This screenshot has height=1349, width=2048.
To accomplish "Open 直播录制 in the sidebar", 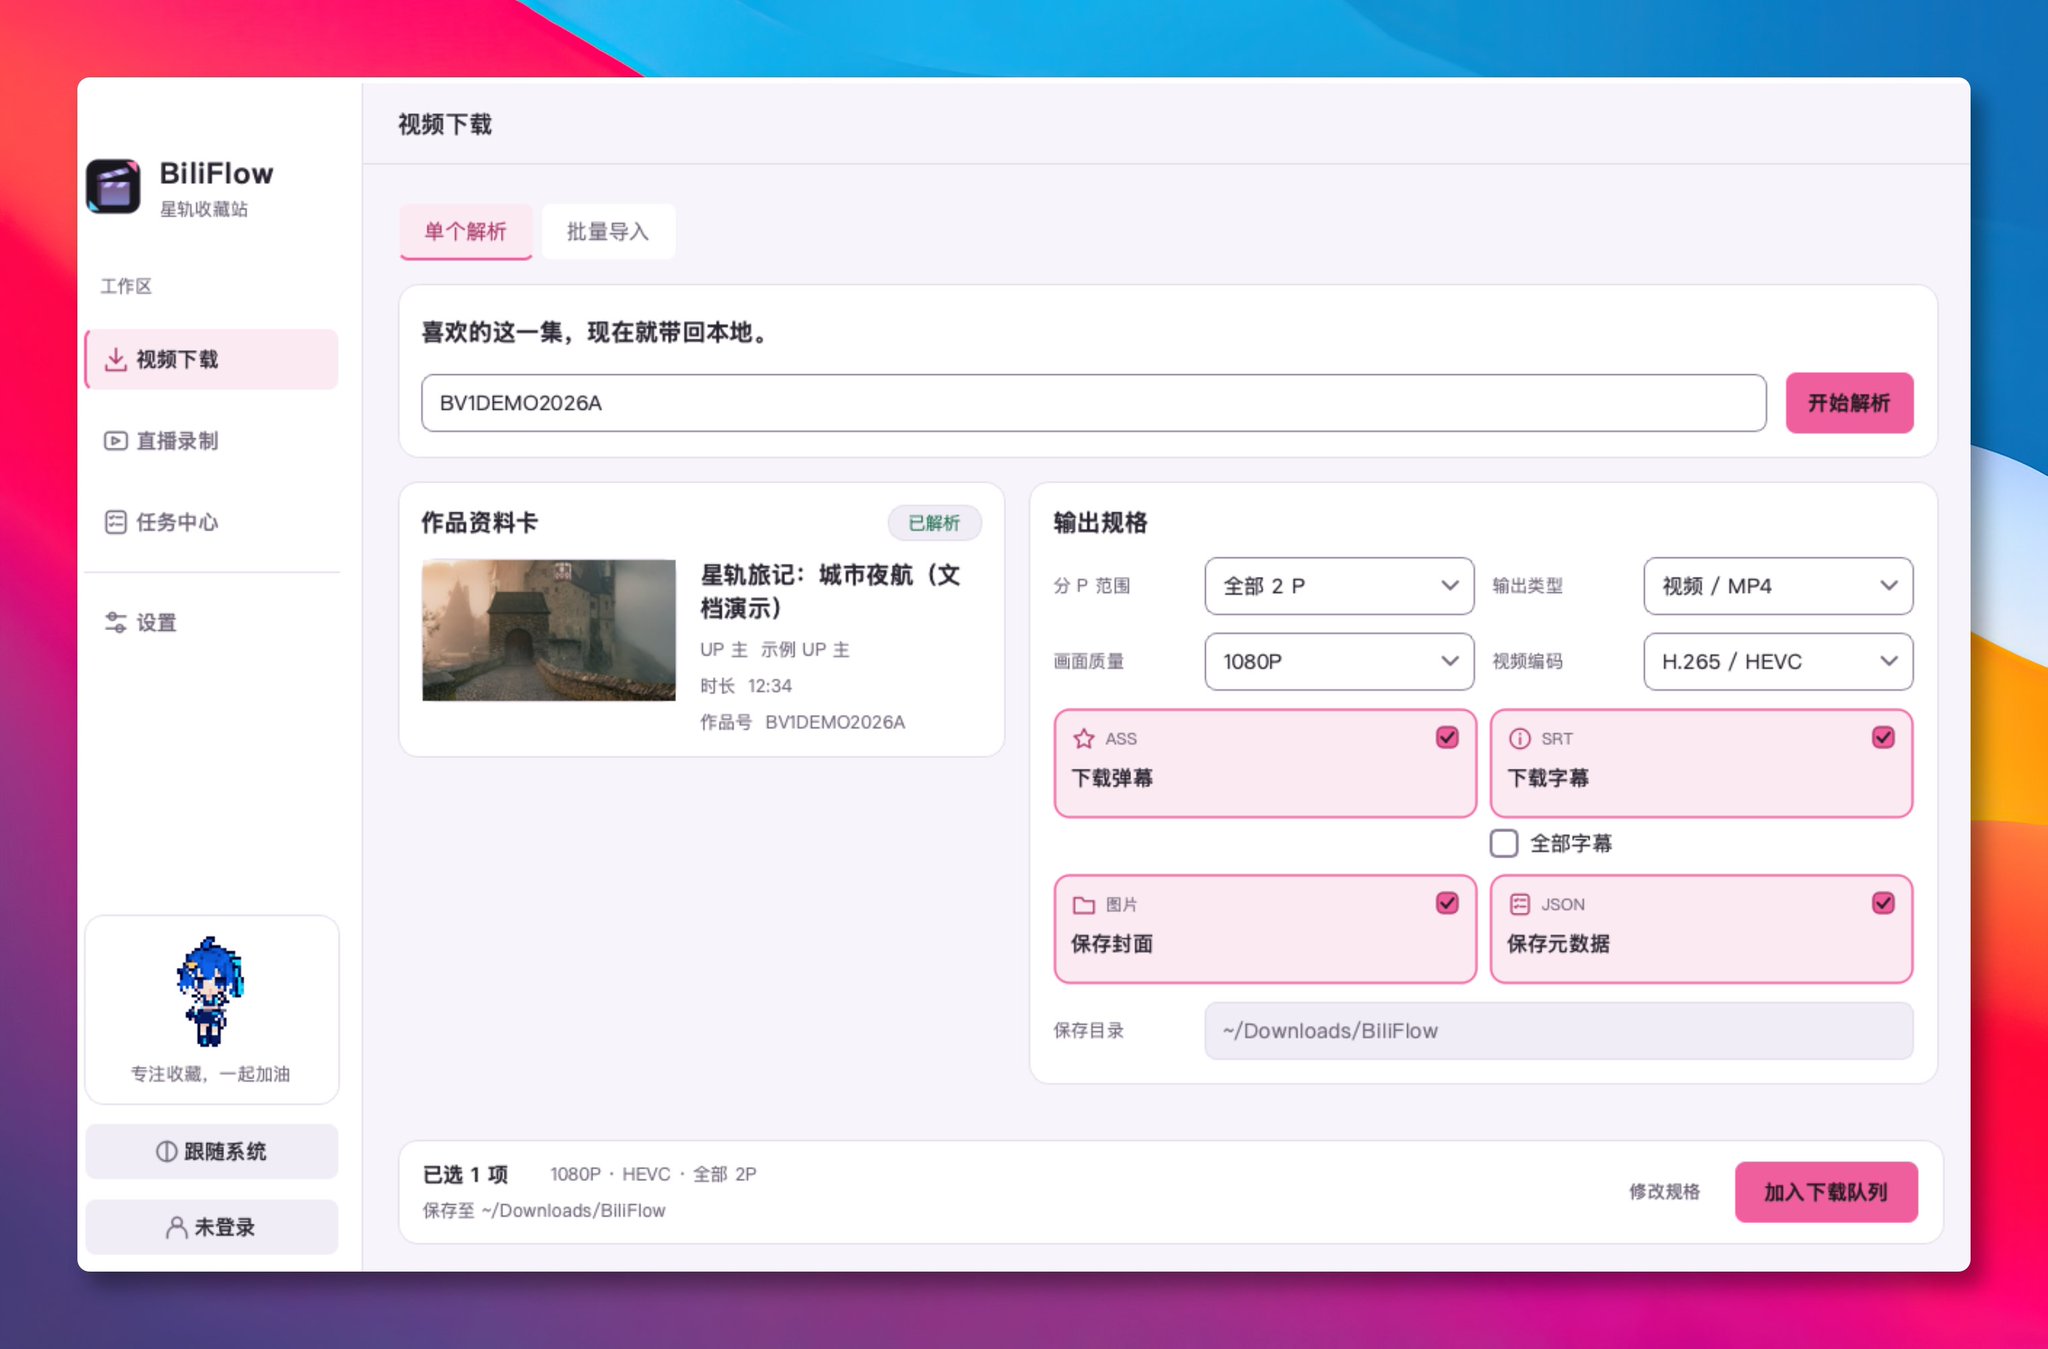I will pyautogui.click(x=212, y=441).
